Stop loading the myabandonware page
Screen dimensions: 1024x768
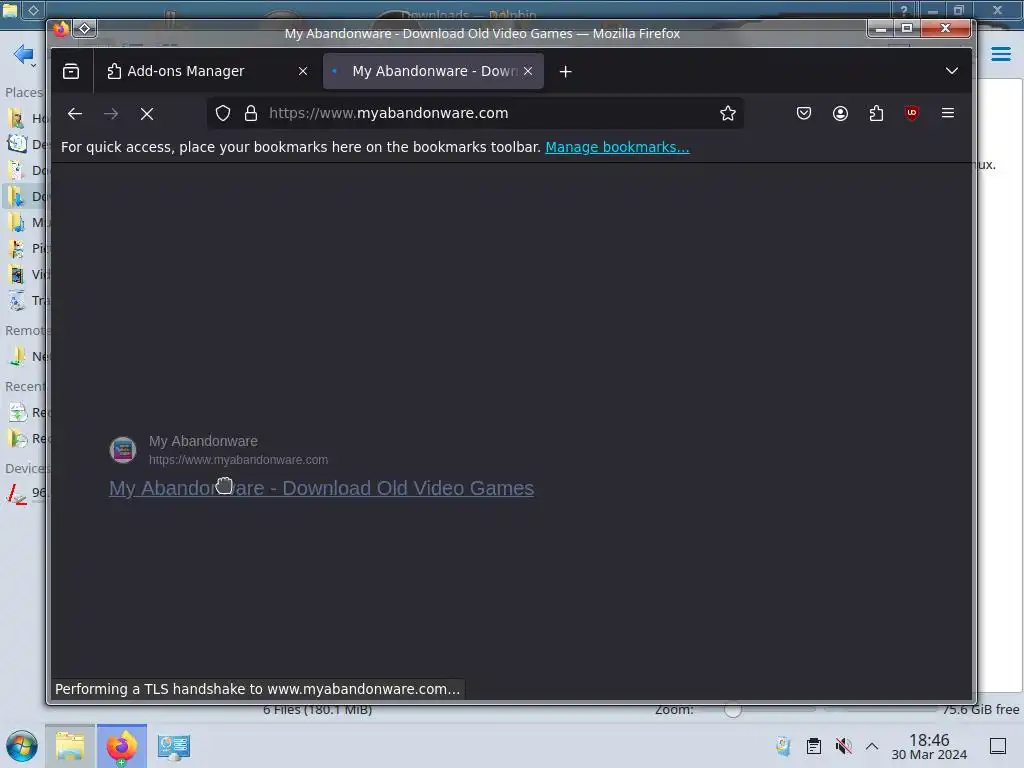point(147,114)
